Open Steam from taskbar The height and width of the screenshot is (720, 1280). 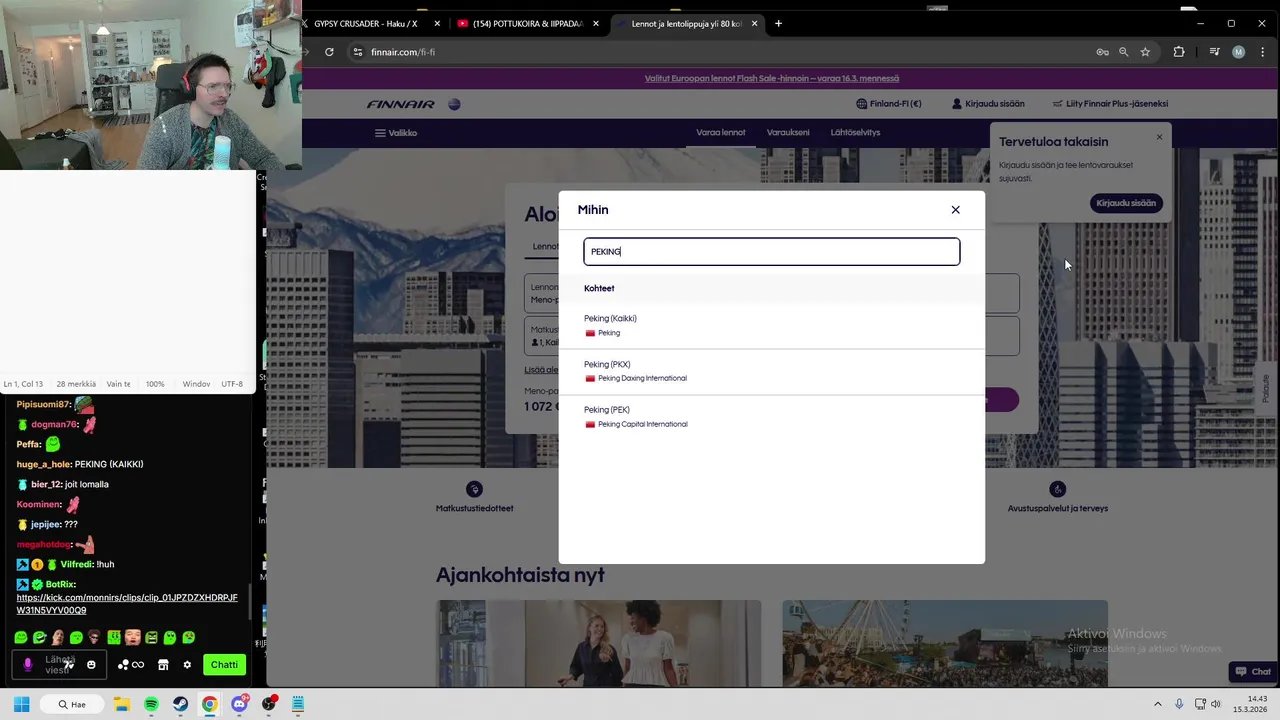(x=180, y=704)
